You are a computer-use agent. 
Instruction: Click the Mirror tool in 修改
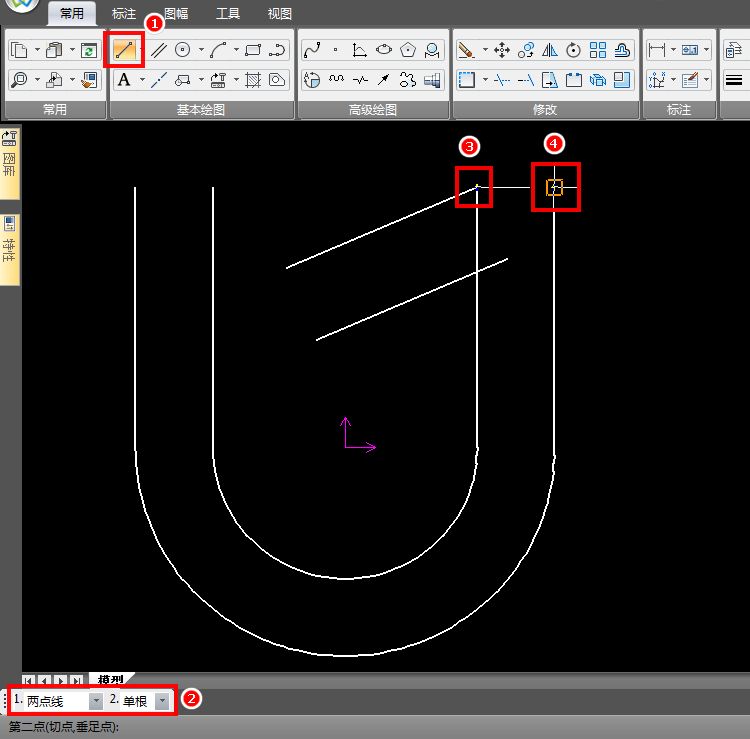(549, 49)
